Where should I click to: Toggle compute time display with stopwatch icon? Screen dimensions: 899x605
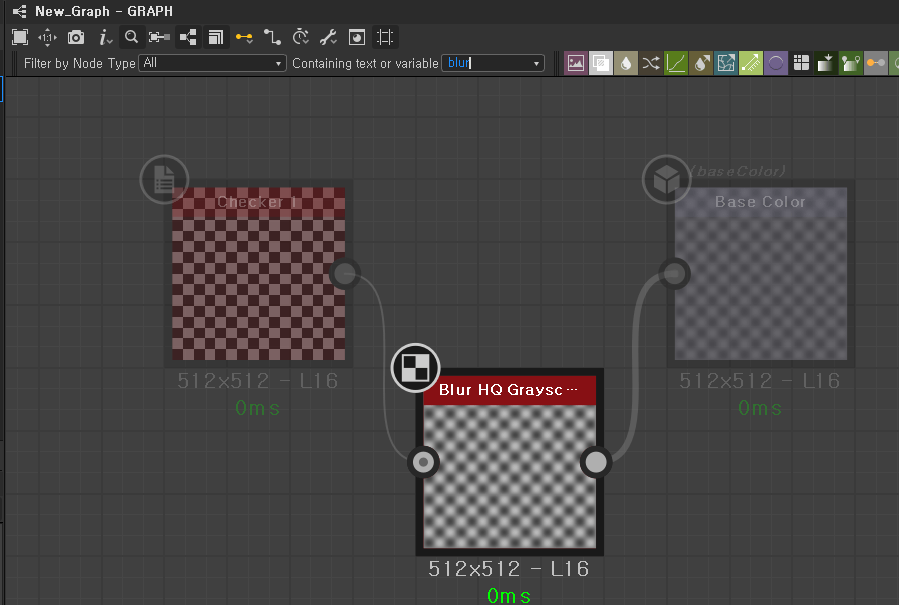coord(300,36)
